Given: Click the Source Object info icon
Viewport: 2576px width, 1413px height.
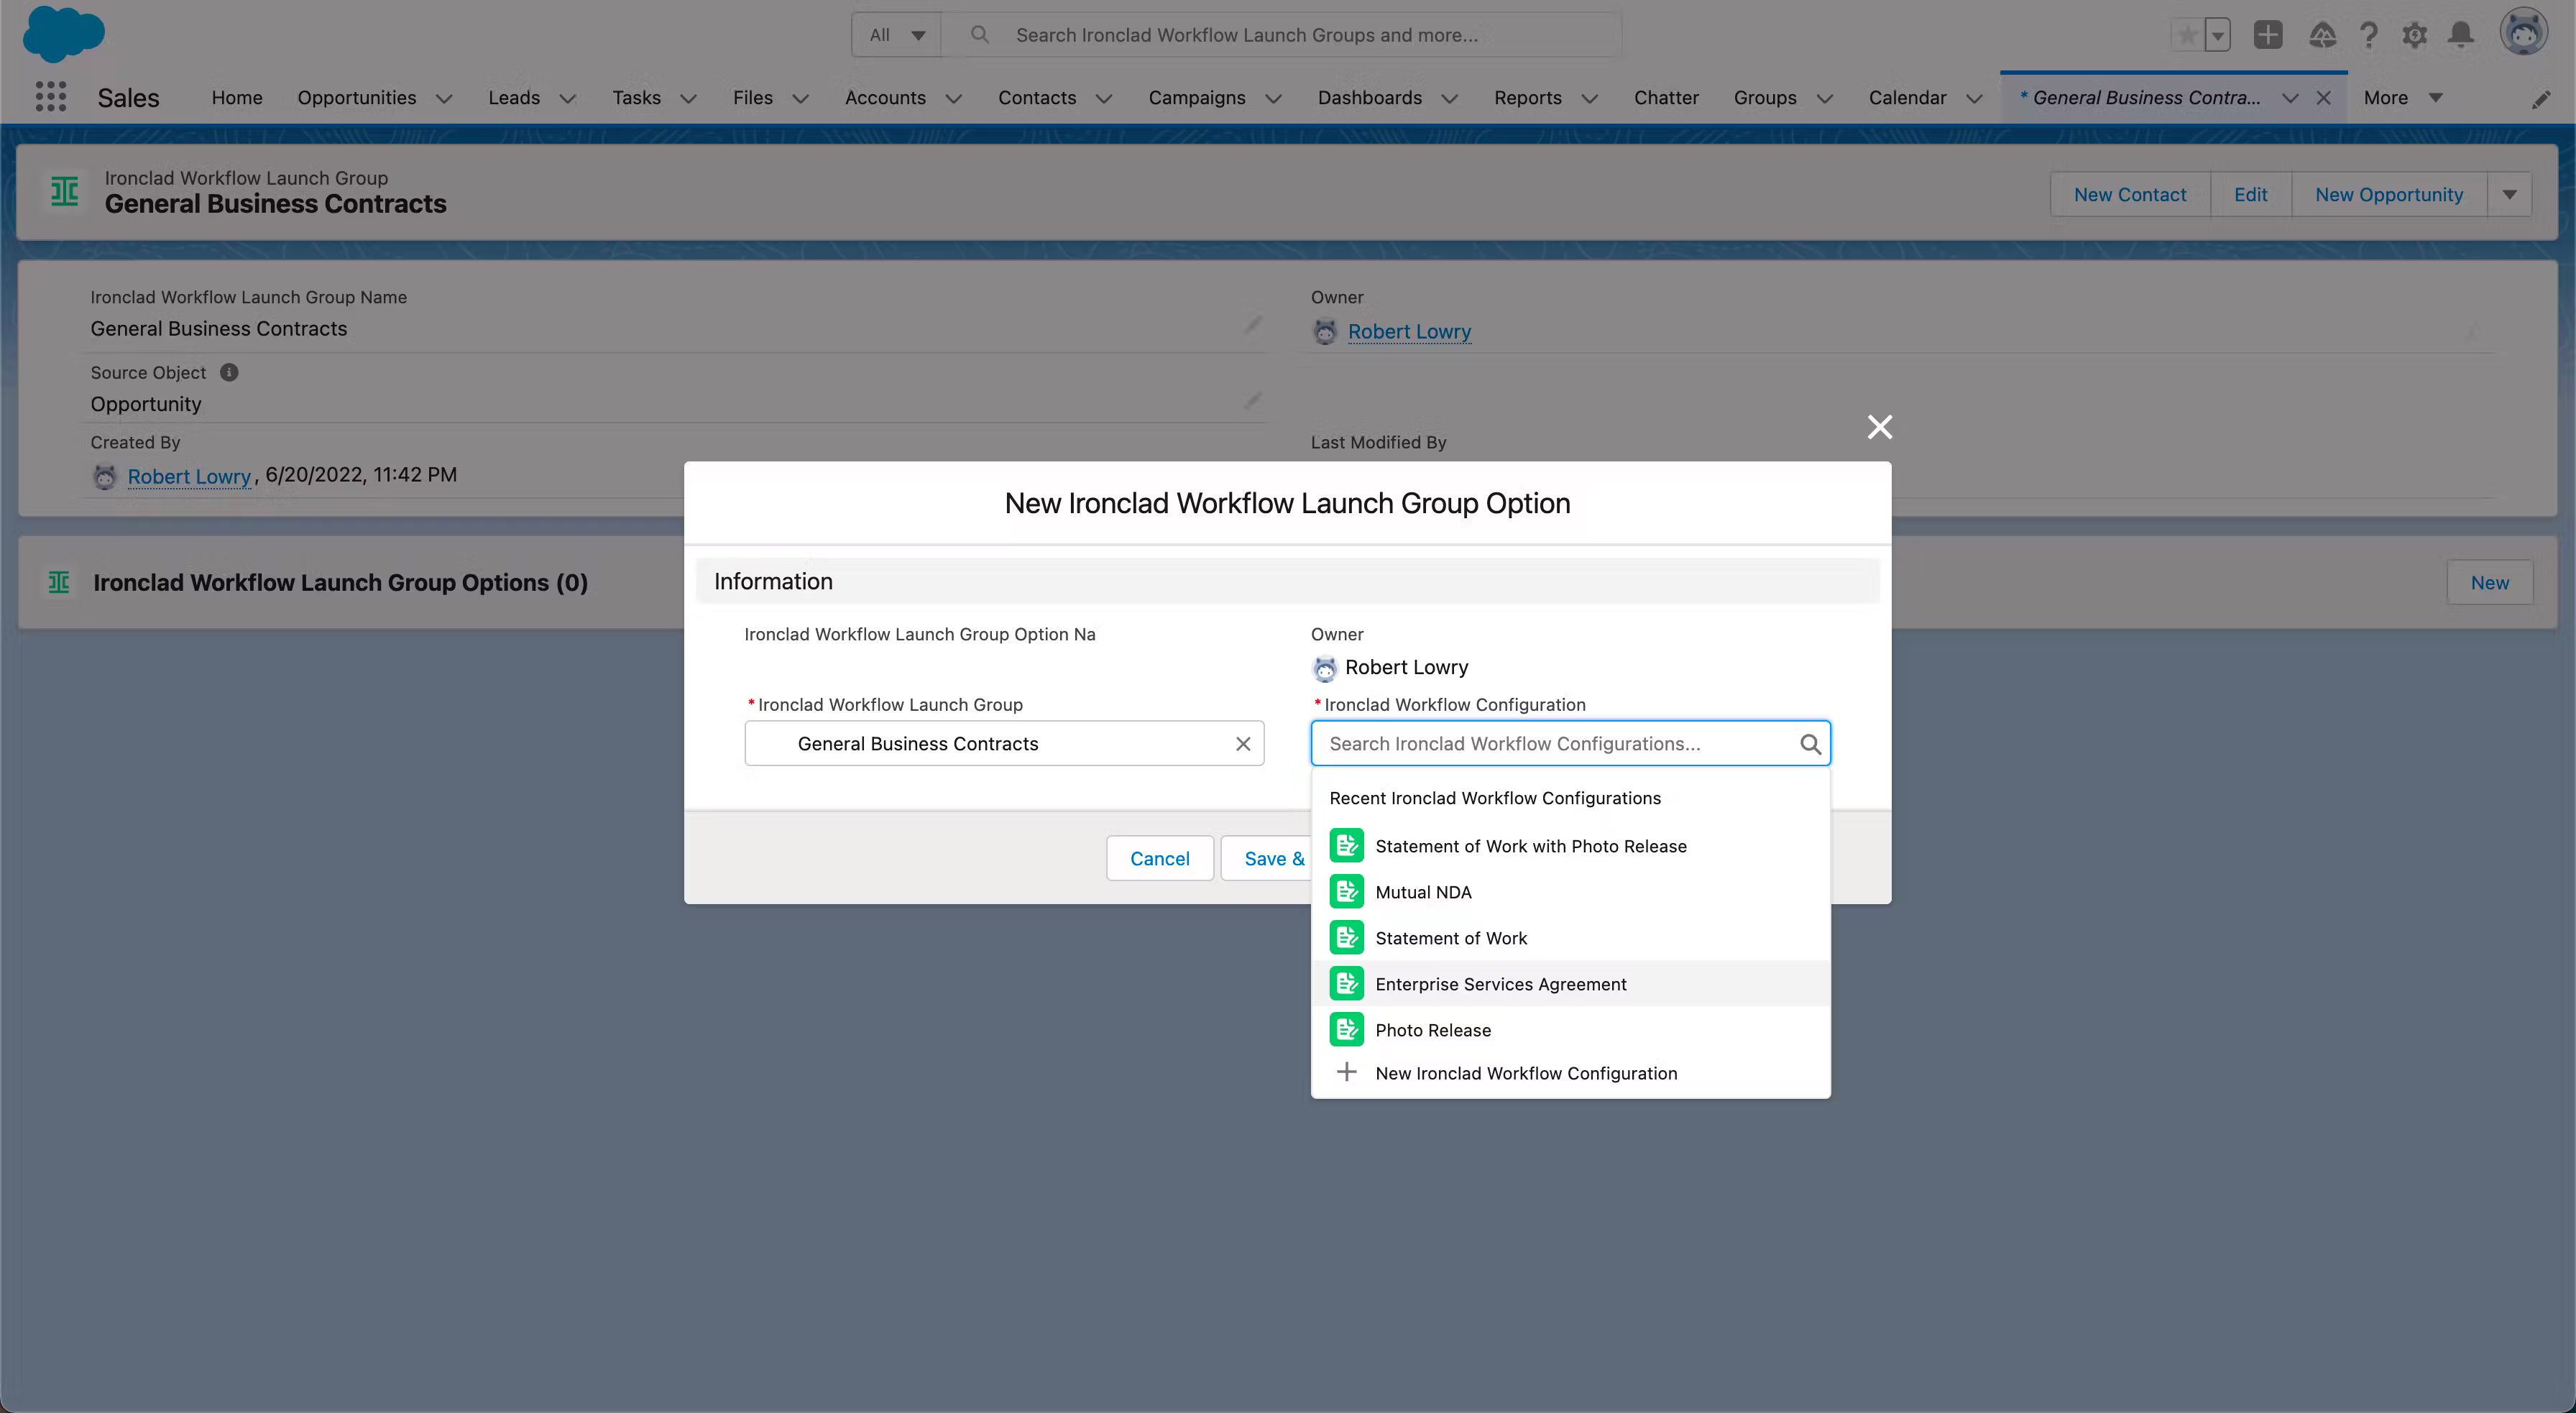Looking at the screenshot, I should tap(229, 372).
